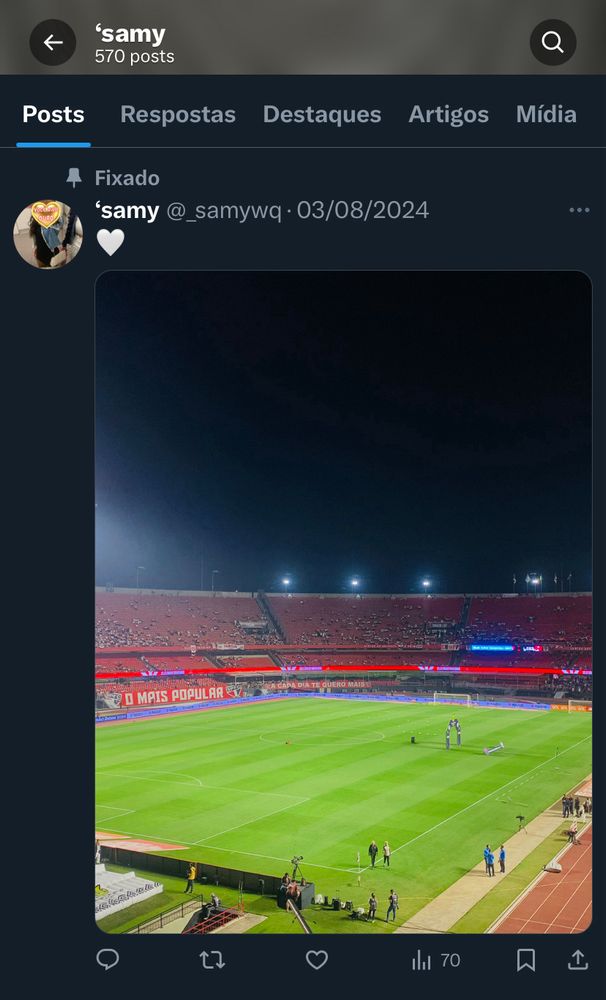Reply to the pinned post
The image size is (606, 1000).
point(107,959)
